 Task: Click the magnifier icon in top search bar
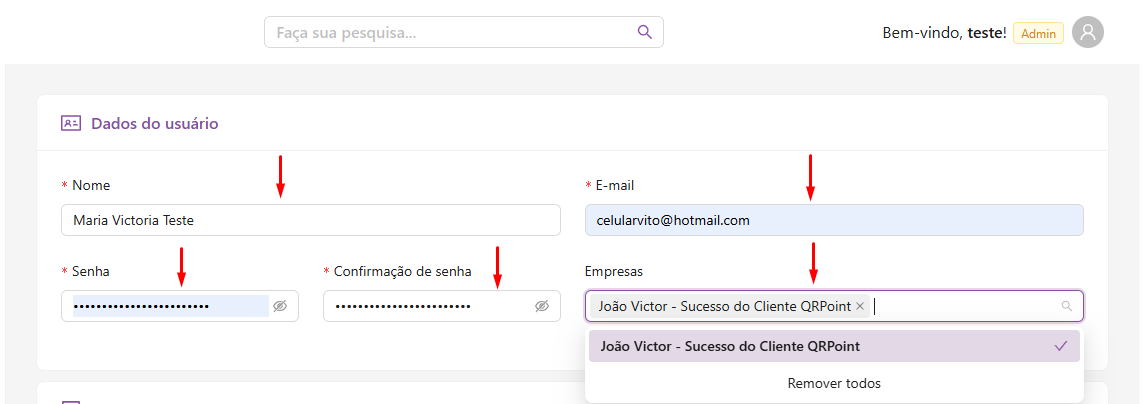pos(645,32)
